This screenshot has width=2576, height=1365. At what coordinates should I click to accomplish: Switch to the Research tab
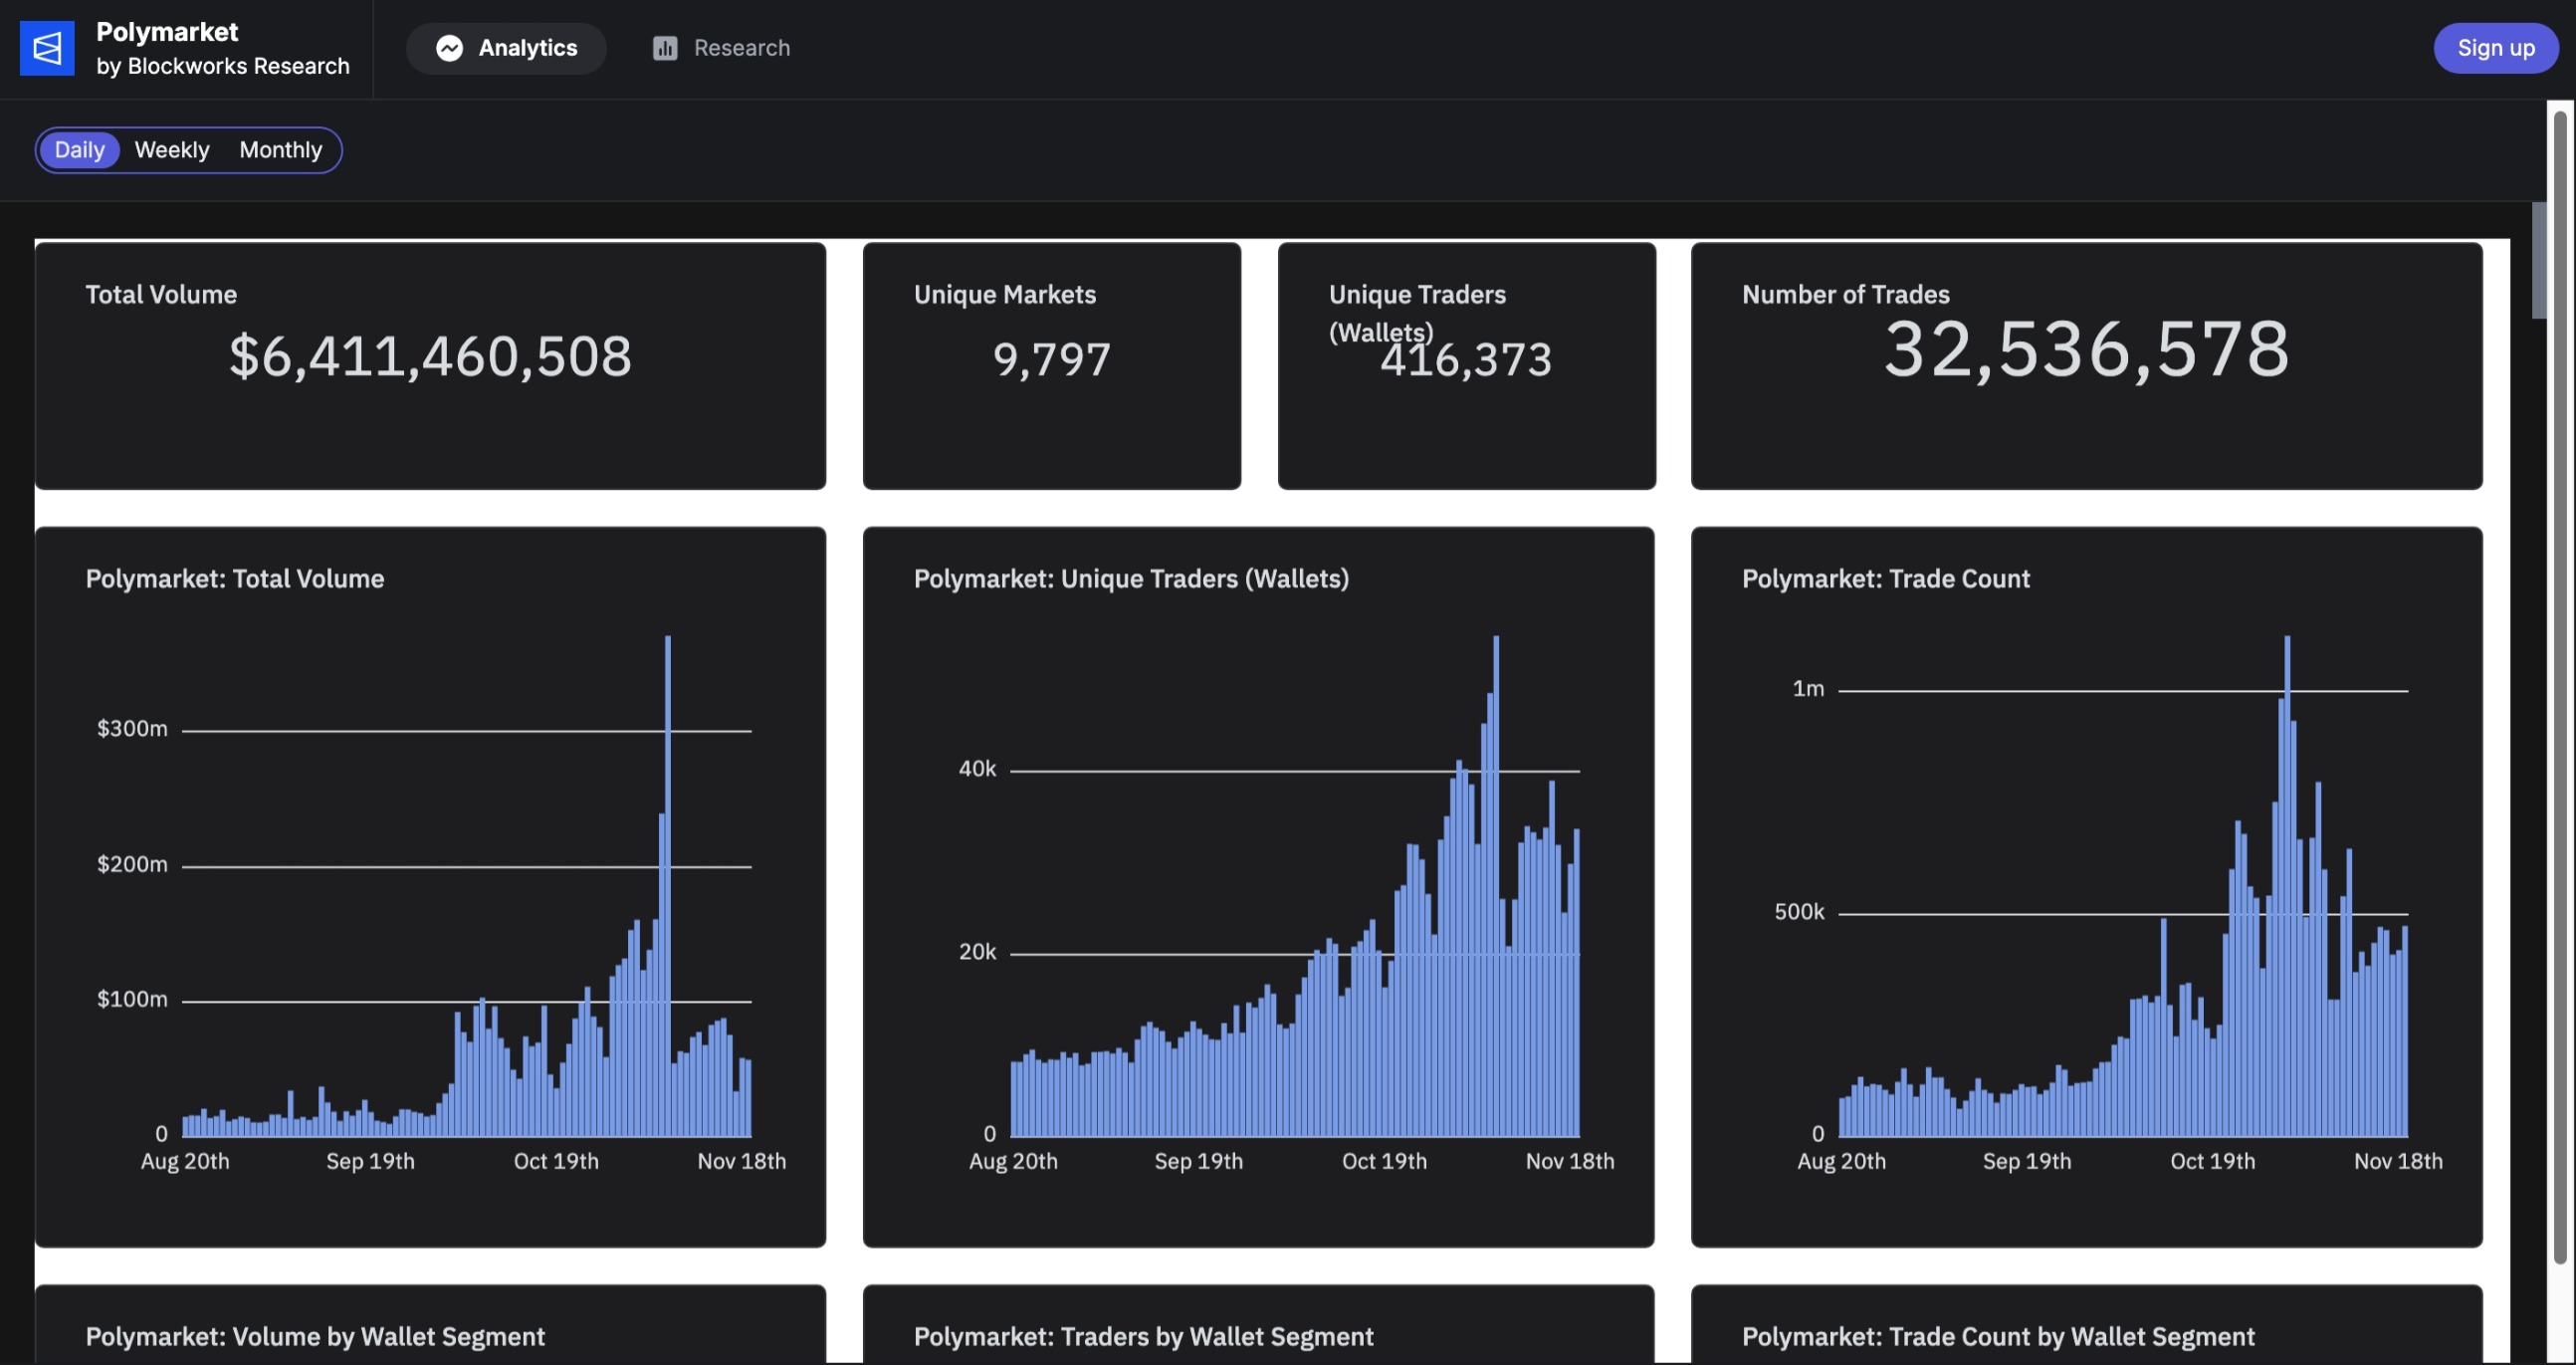click(721, 48)
